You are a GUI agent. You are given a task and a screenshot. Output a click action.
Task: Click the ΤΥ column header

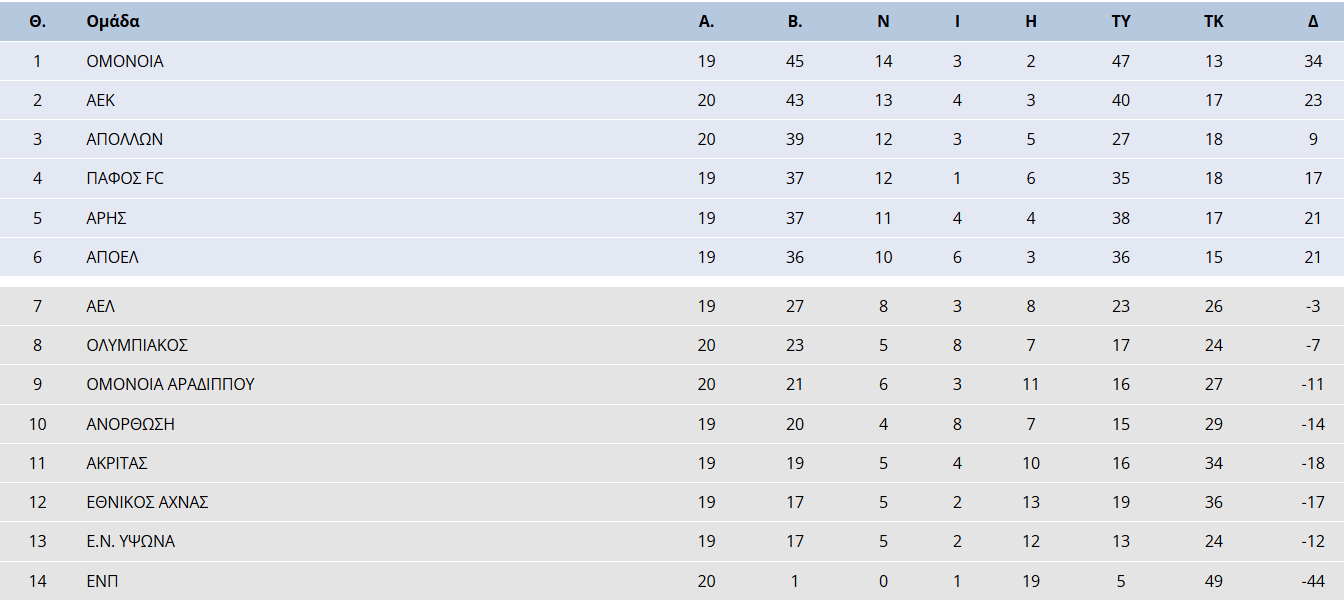tap(1121, 21)
